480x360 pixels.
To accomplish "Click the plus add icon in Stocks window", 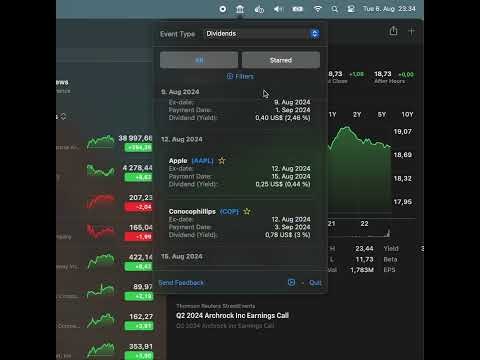I will (x=412, y=32).
